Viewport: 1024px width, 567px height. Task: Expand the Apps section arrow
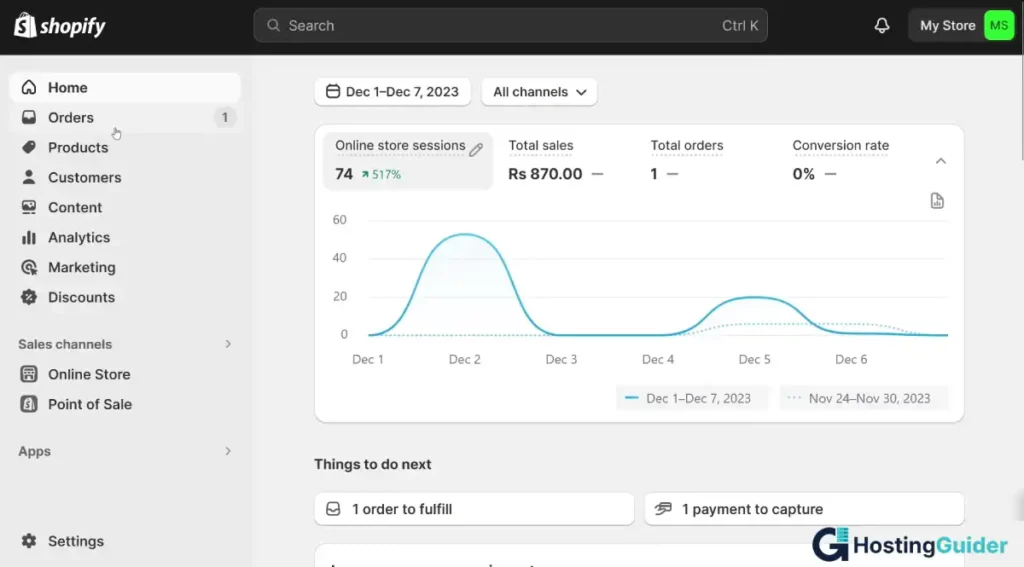tap(228, 451)
